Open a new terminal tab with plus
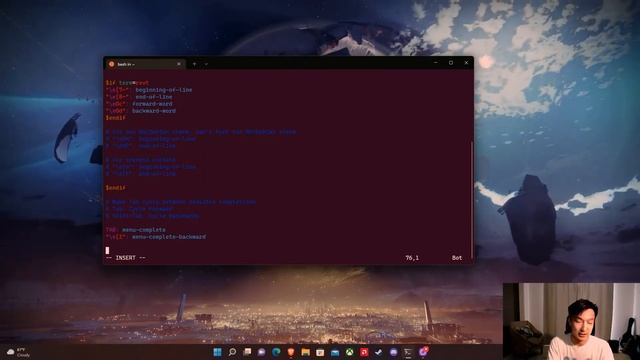The image size is (640, 360). click(x=194, y=64)
